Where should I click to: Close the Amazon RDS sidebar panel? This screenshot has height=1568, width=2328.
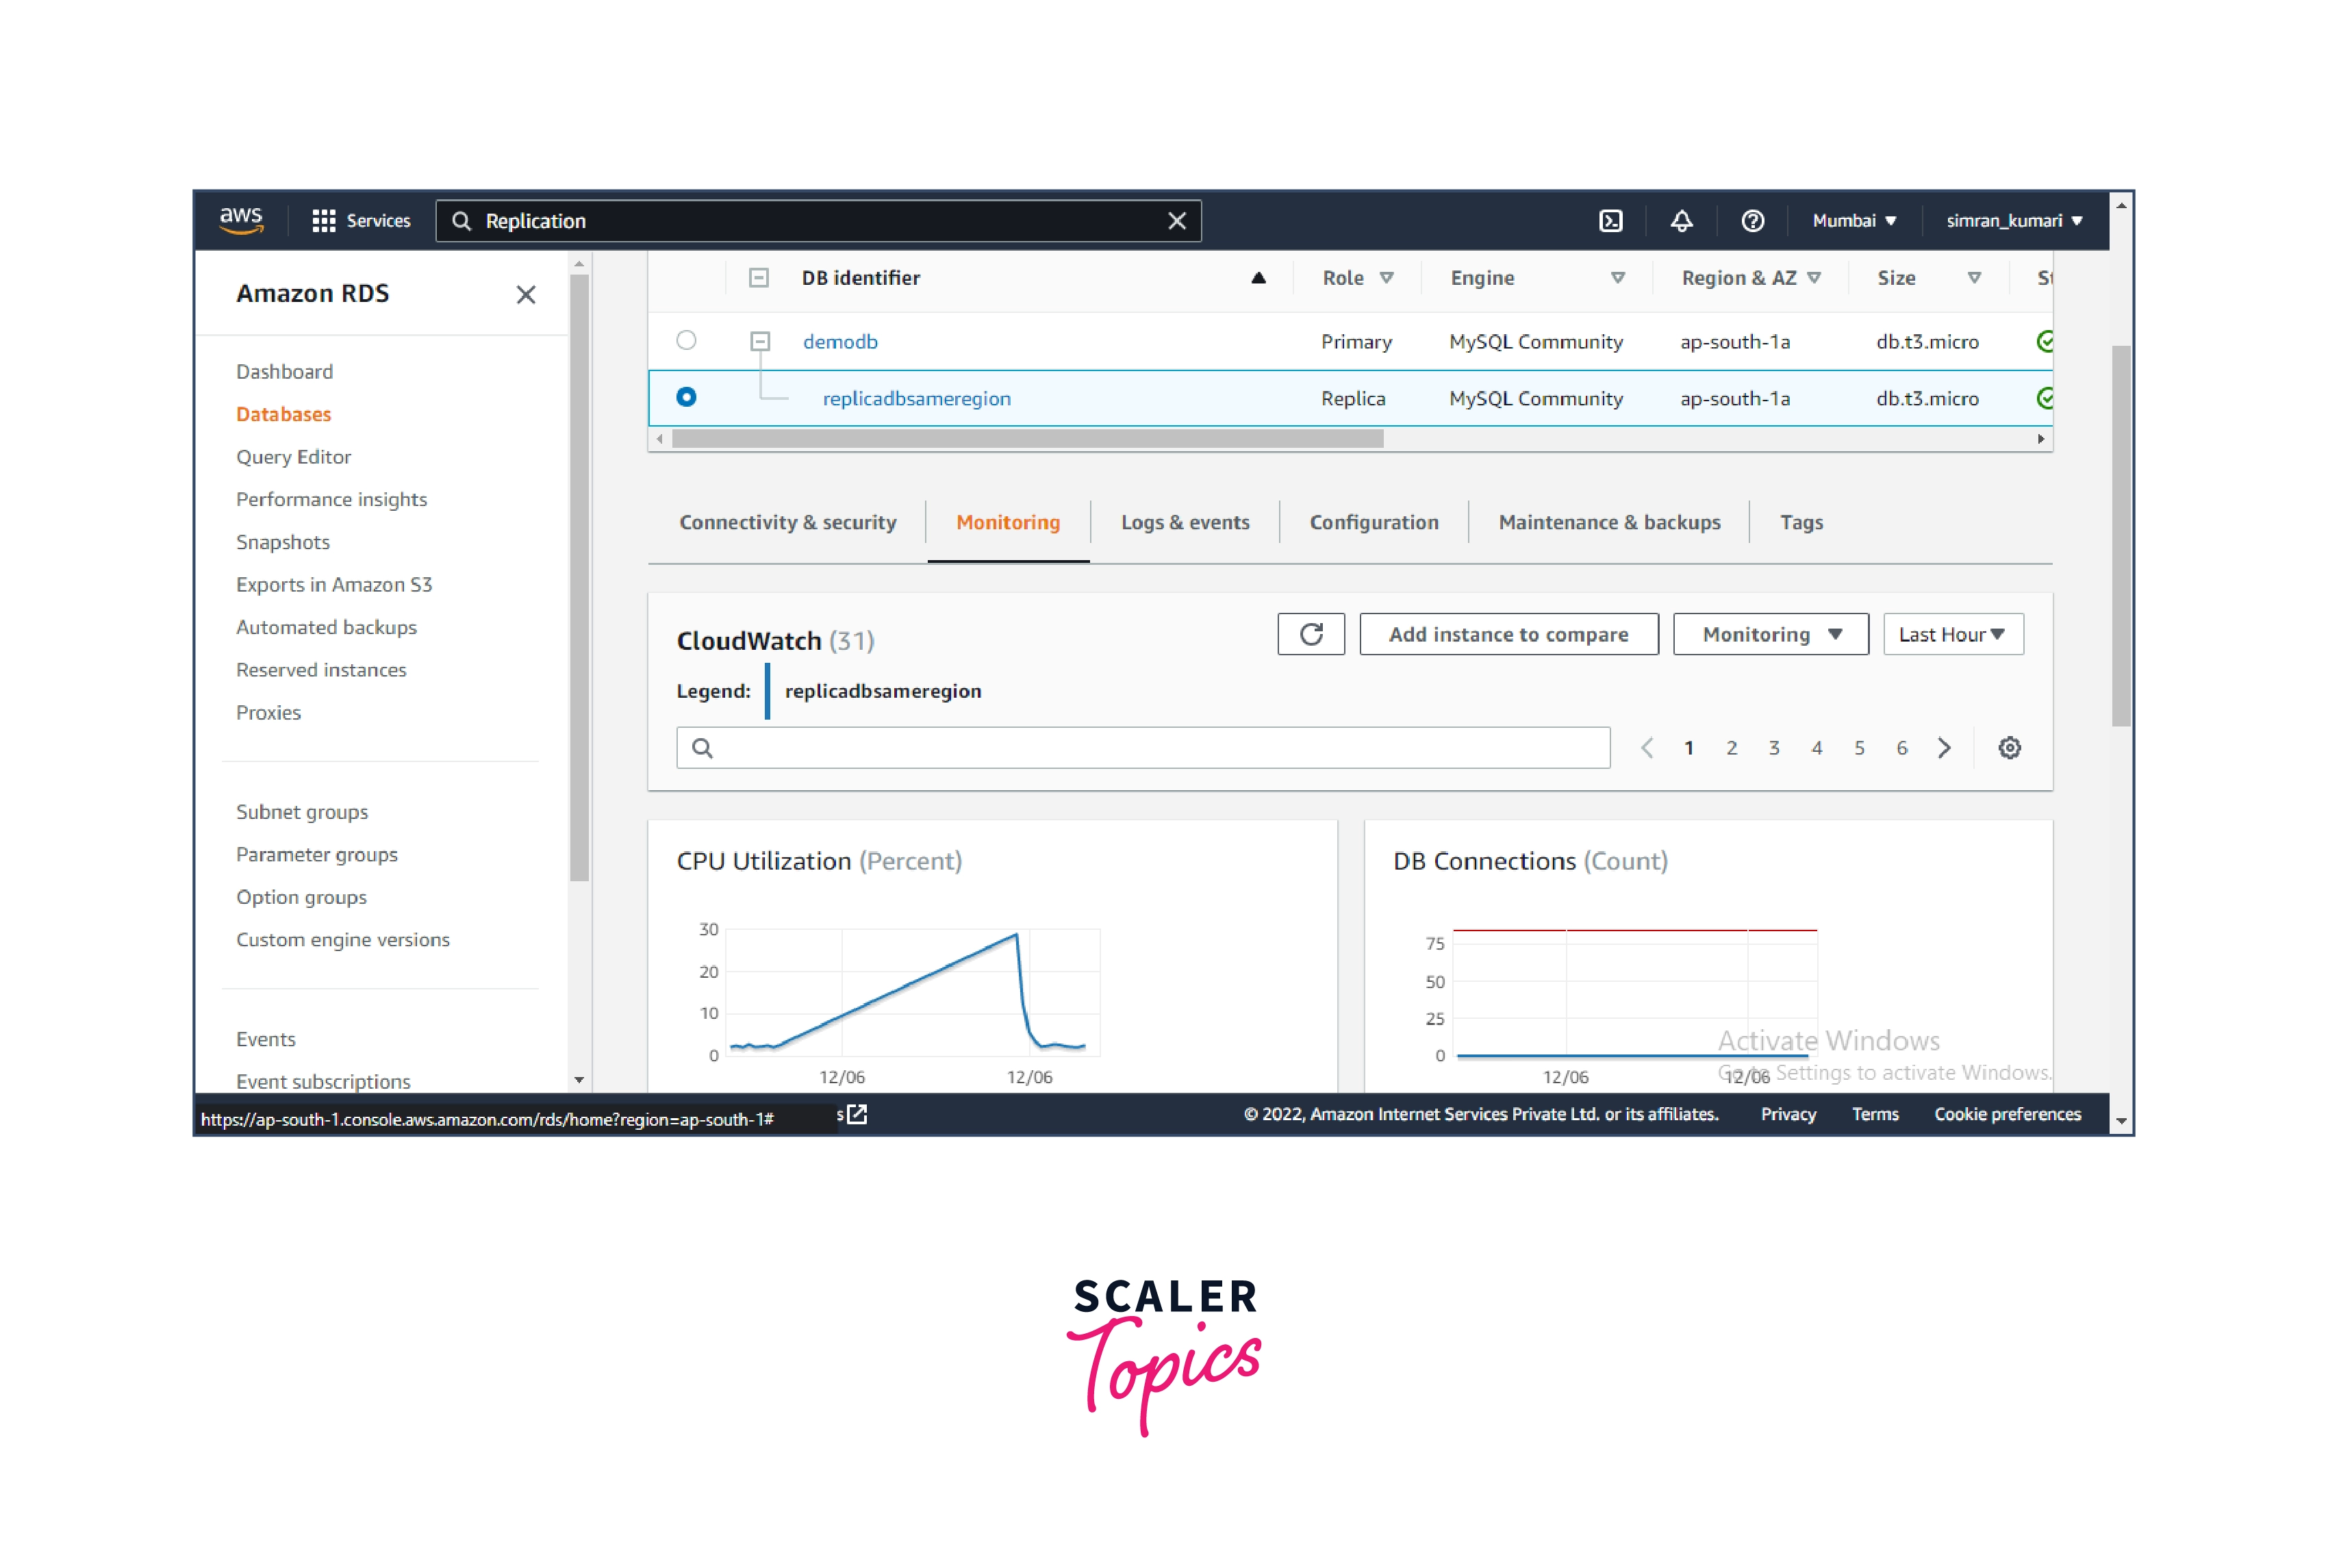point(526,294)
